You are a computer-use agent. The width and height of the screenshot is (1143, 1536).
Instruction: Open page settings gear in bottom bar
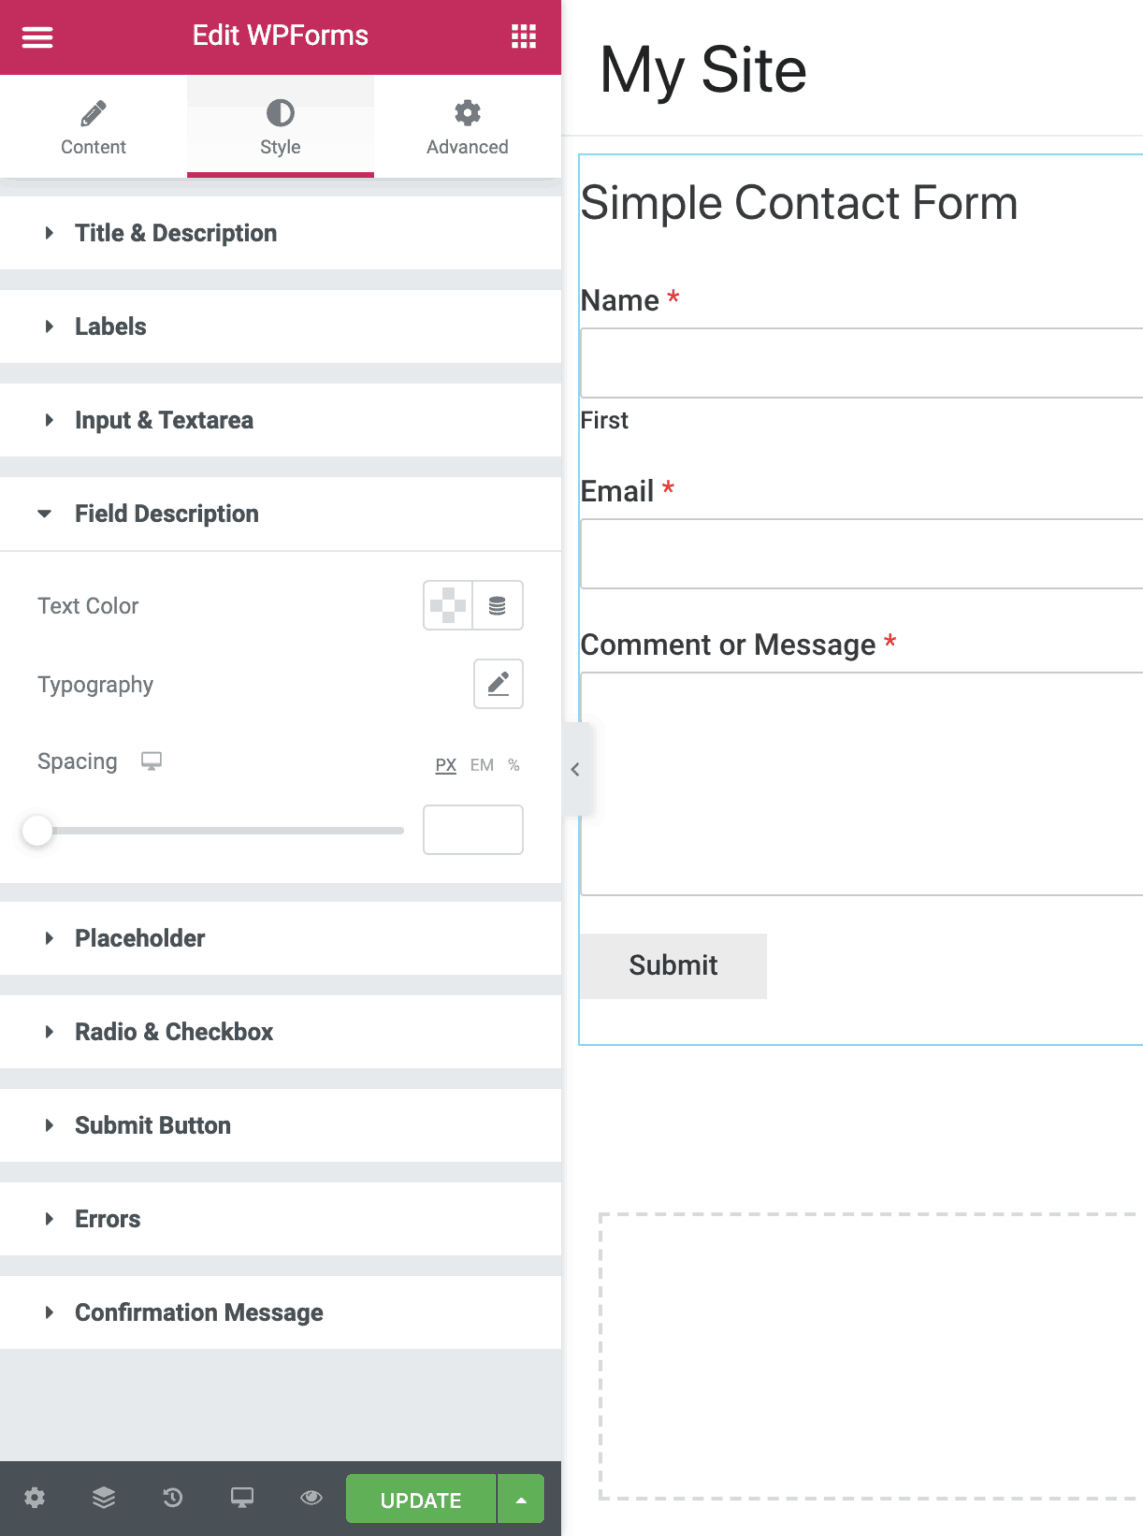coord(35,1497)
